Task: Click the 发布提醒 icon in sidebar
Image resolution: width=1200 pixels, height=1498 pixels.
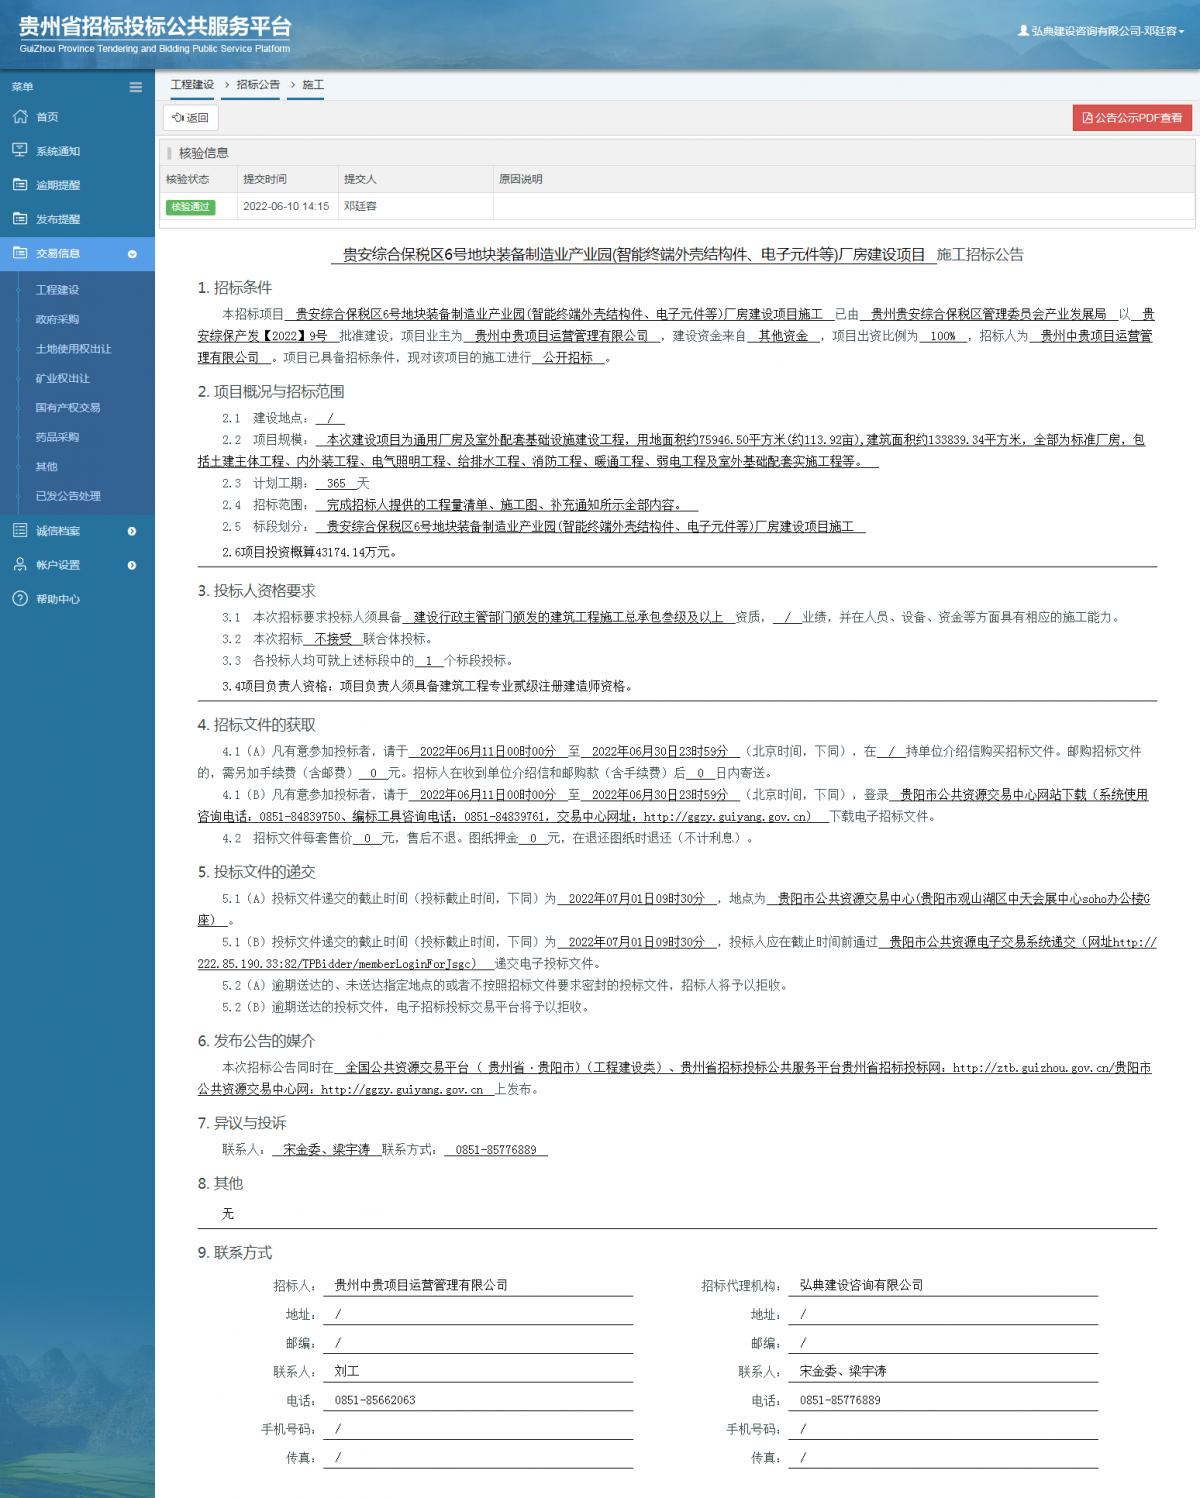Action: tap(21, 218)
